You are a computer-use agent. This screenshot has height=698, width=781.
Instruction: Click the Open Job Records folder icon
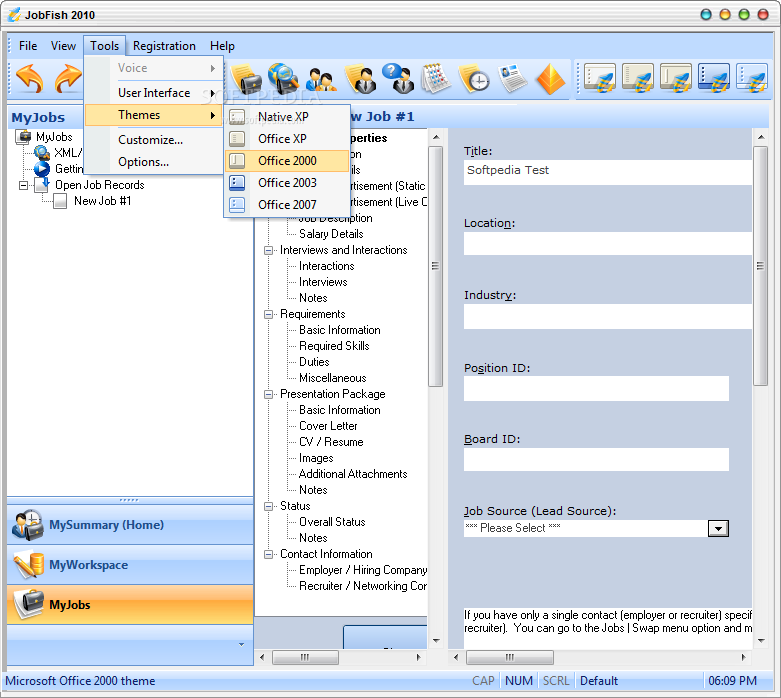[42, 185]
